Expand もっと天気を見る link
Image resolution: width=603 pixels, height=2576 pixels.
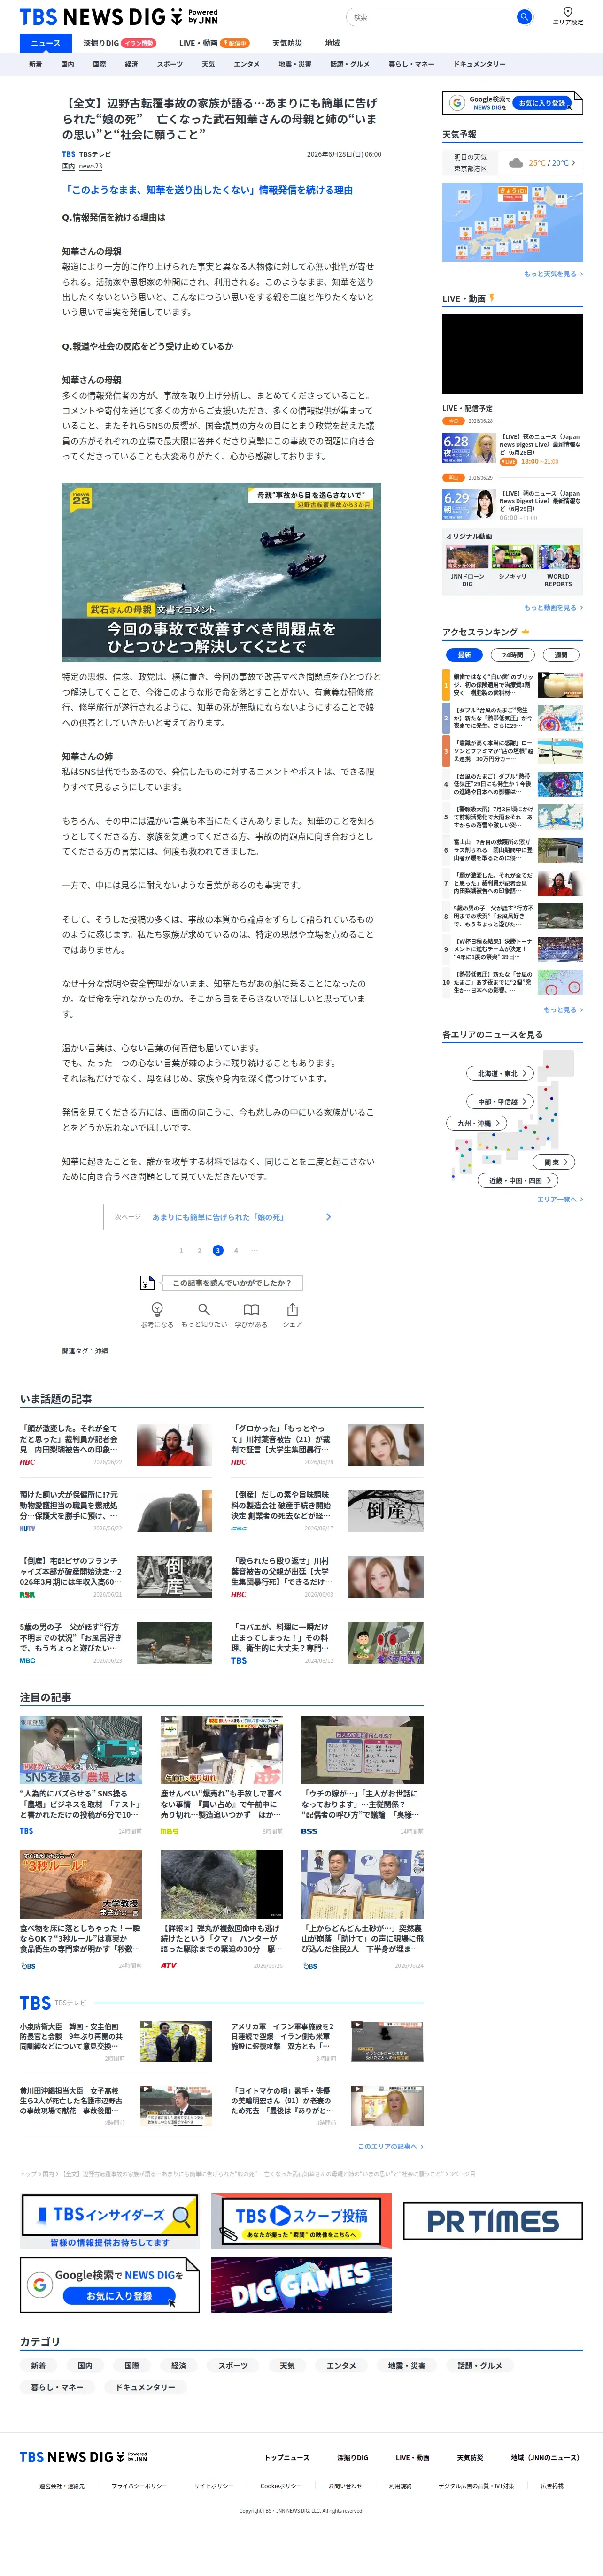point(553,274)
